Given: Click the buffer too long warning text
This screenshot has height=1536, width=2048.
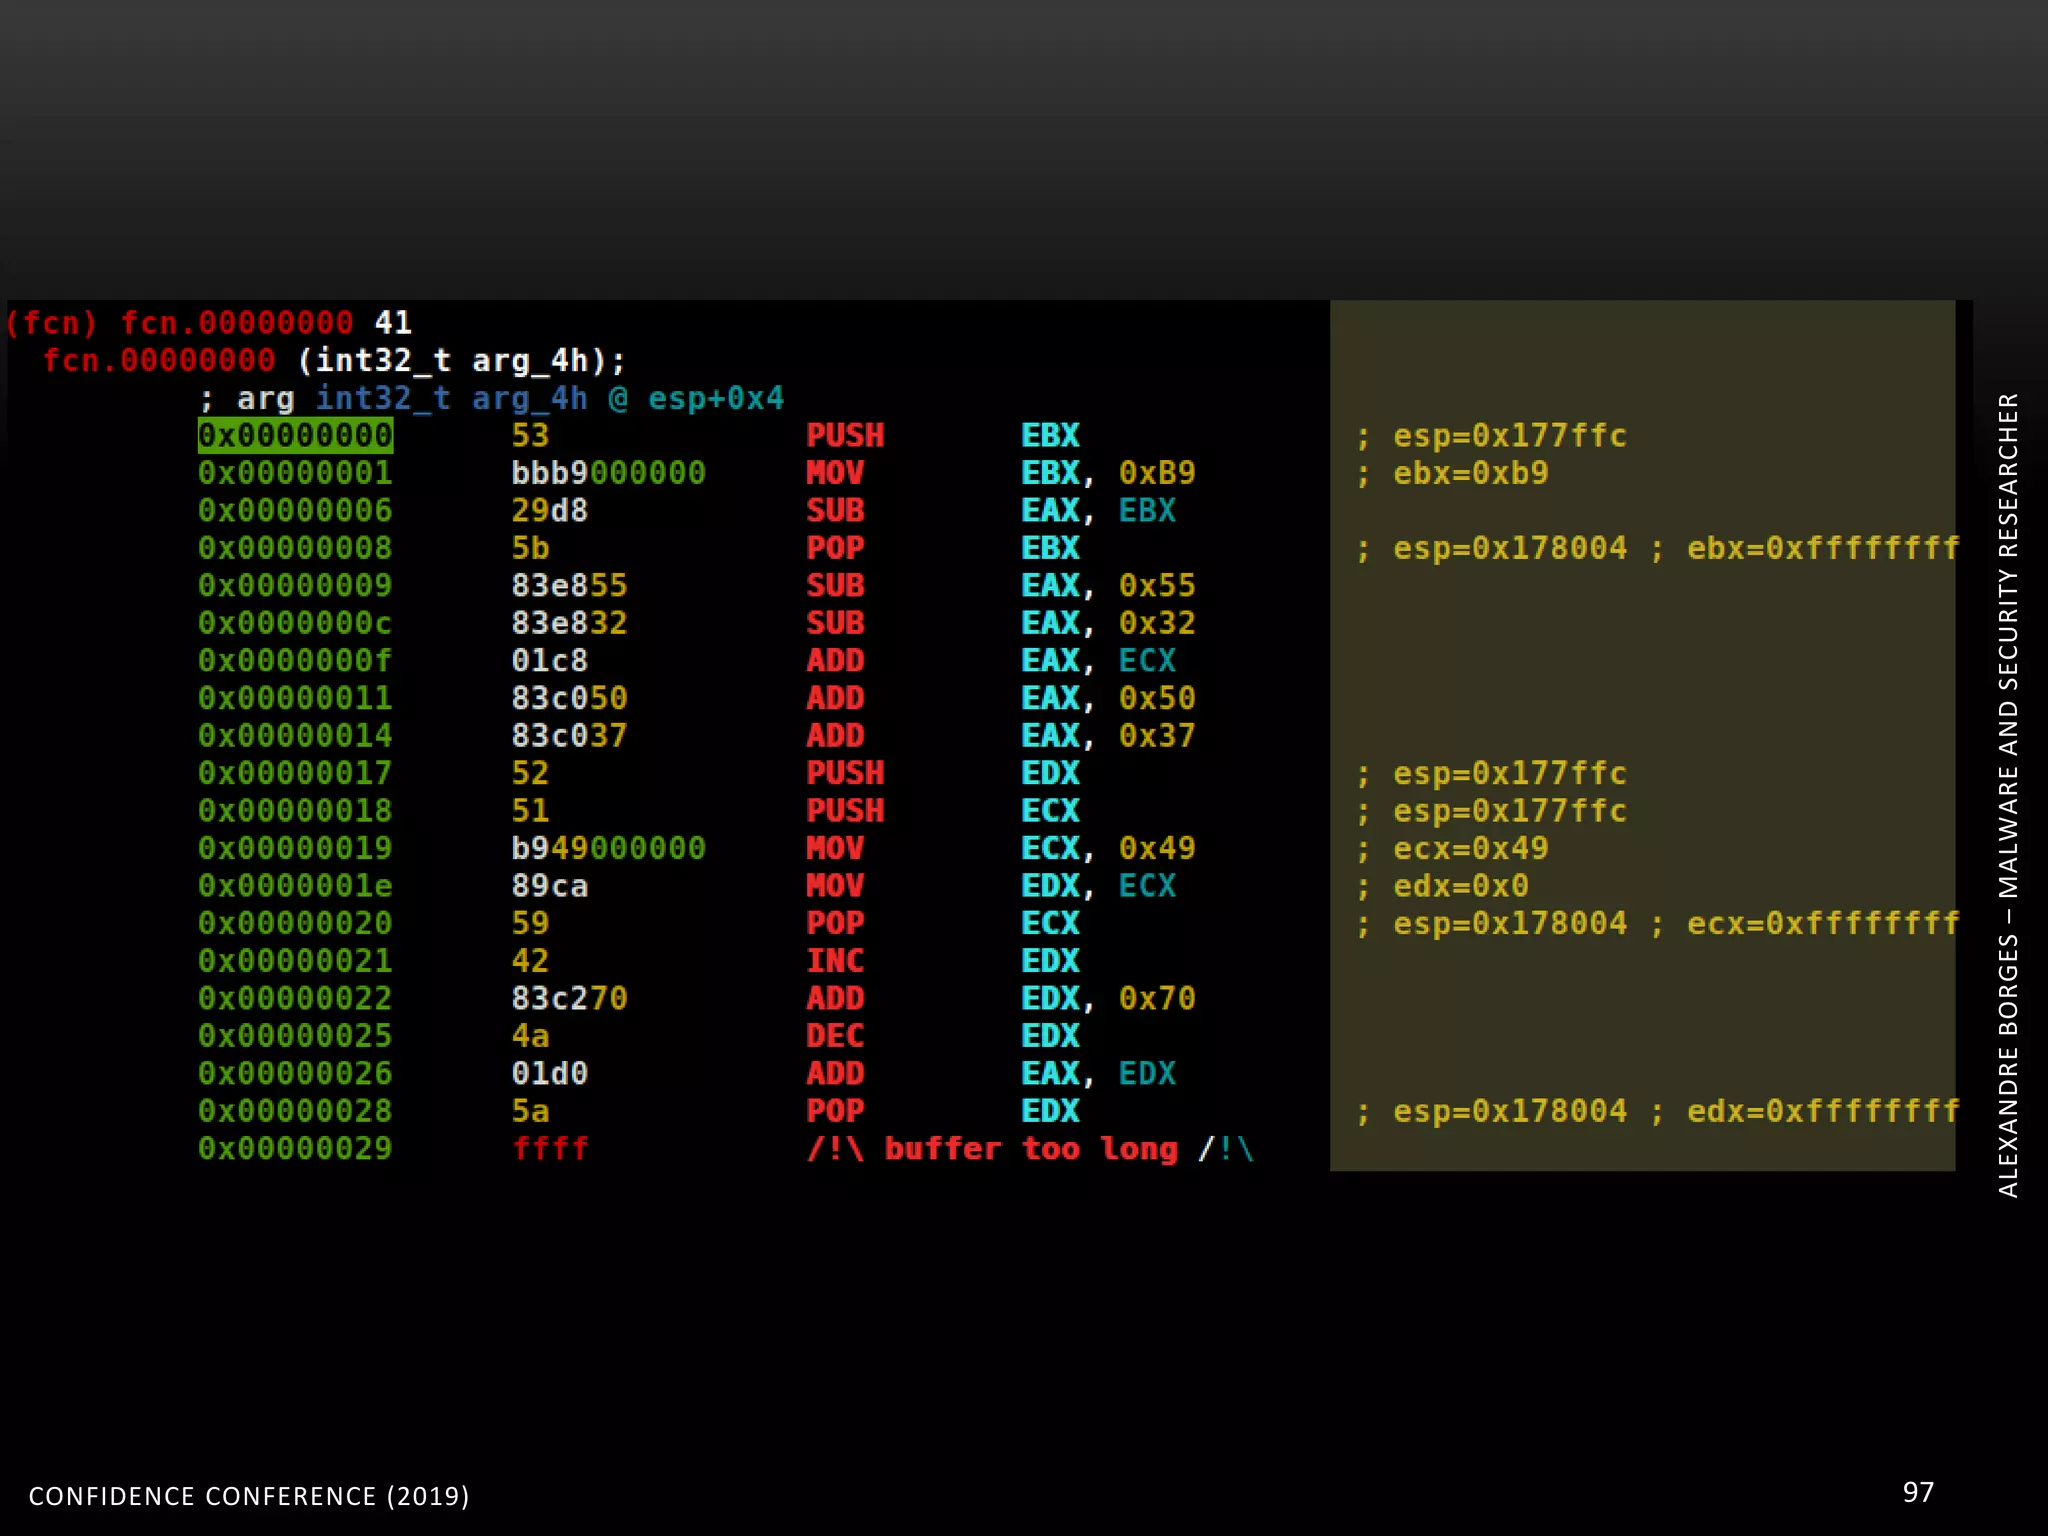Looking at the screenshot, I should pos(1030,1148).
